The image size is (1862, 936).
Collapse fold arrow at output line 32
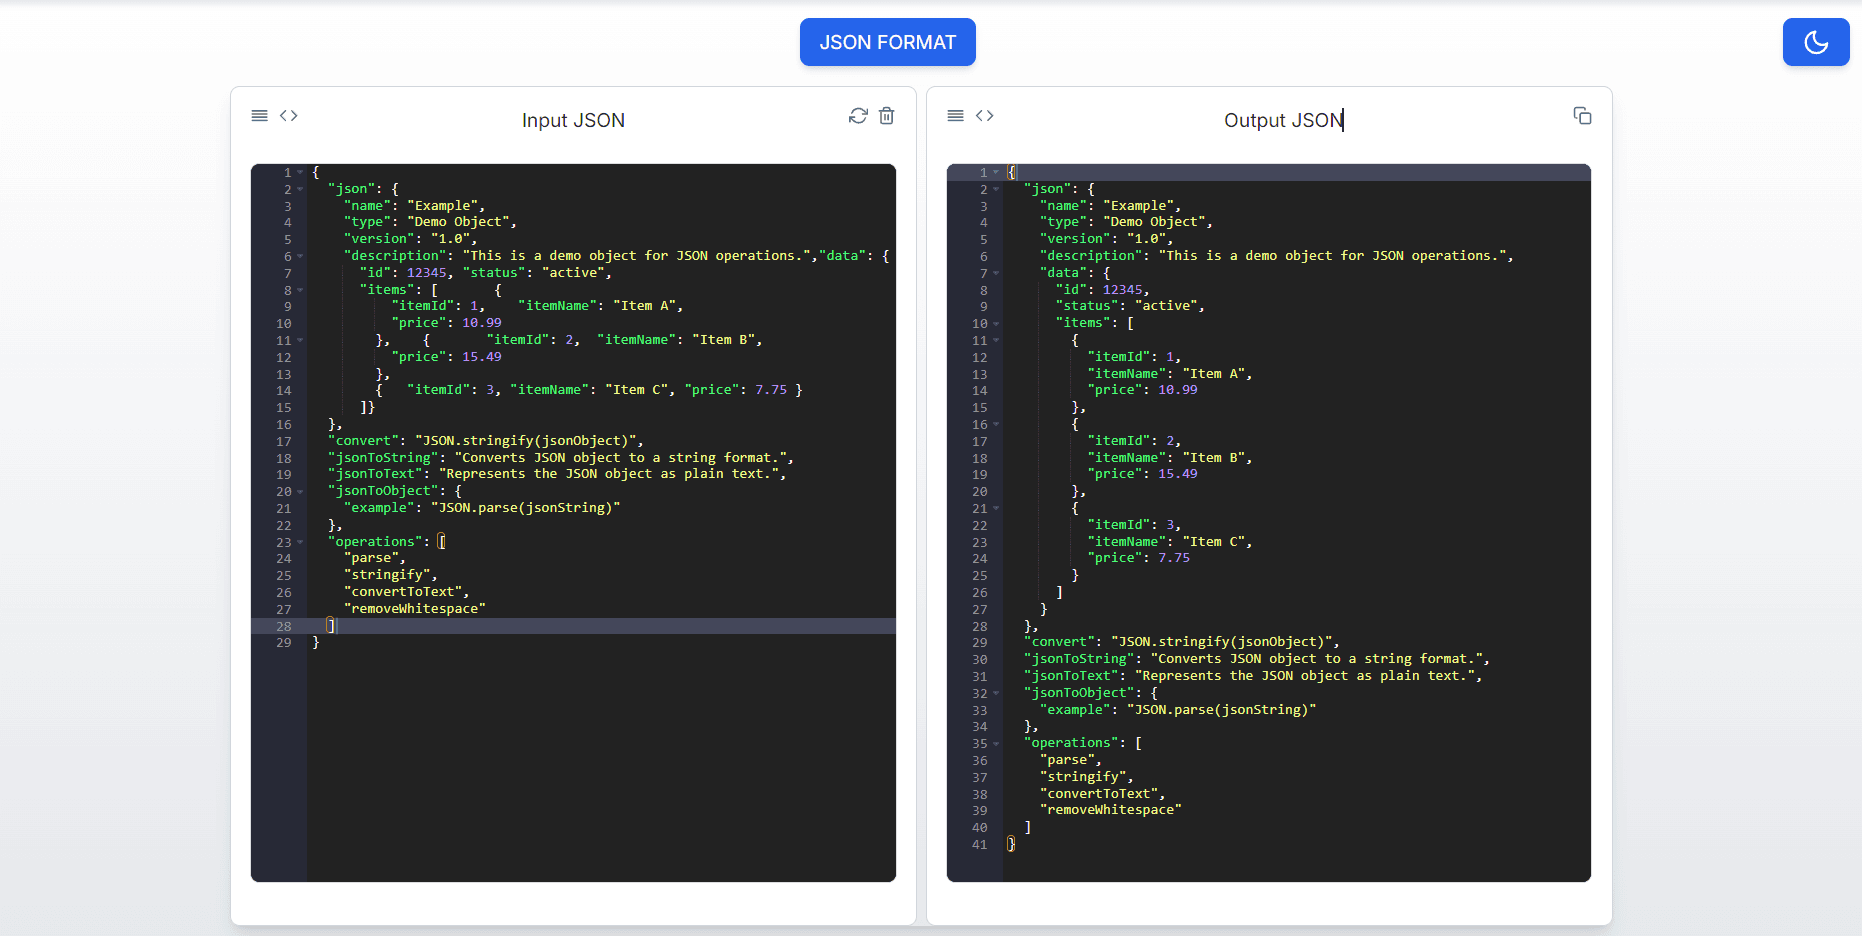[x=996, y=693]
